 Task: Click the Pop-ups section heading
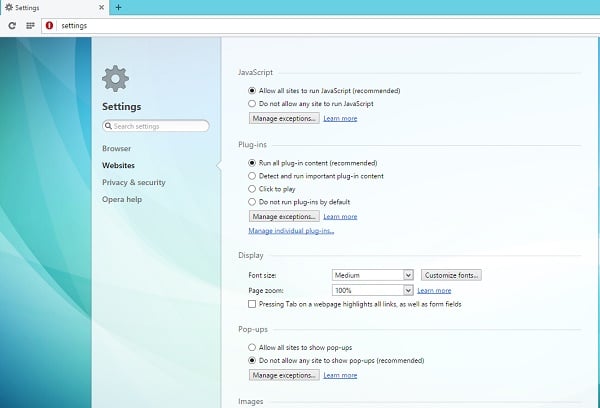tap(253, 329)
